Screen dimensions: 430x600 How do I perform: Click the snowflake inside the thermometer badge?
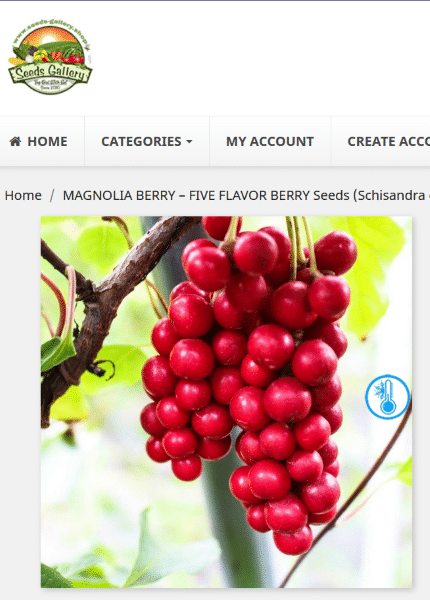coord(380,391)
